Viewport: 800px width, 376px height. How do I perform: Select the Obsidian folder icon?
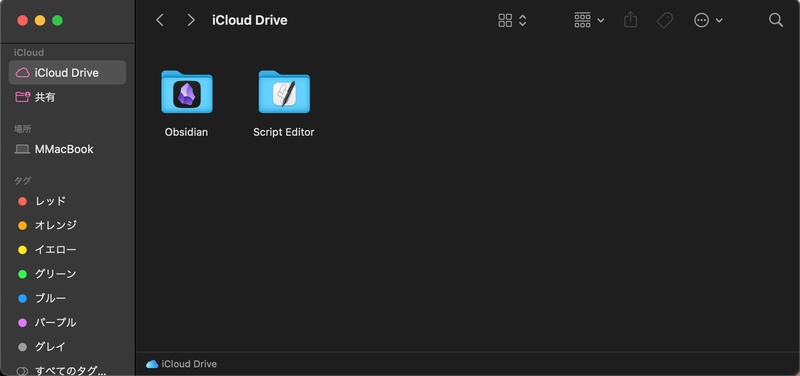pyautogui.click(x=187, y=92)
